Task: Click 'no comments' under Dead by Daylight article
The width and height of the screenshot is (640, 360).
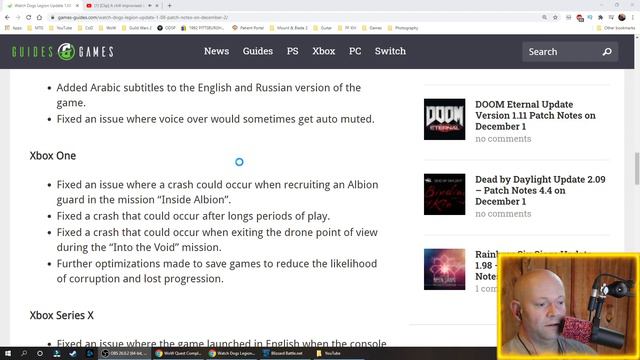Action: click(503, 214)
